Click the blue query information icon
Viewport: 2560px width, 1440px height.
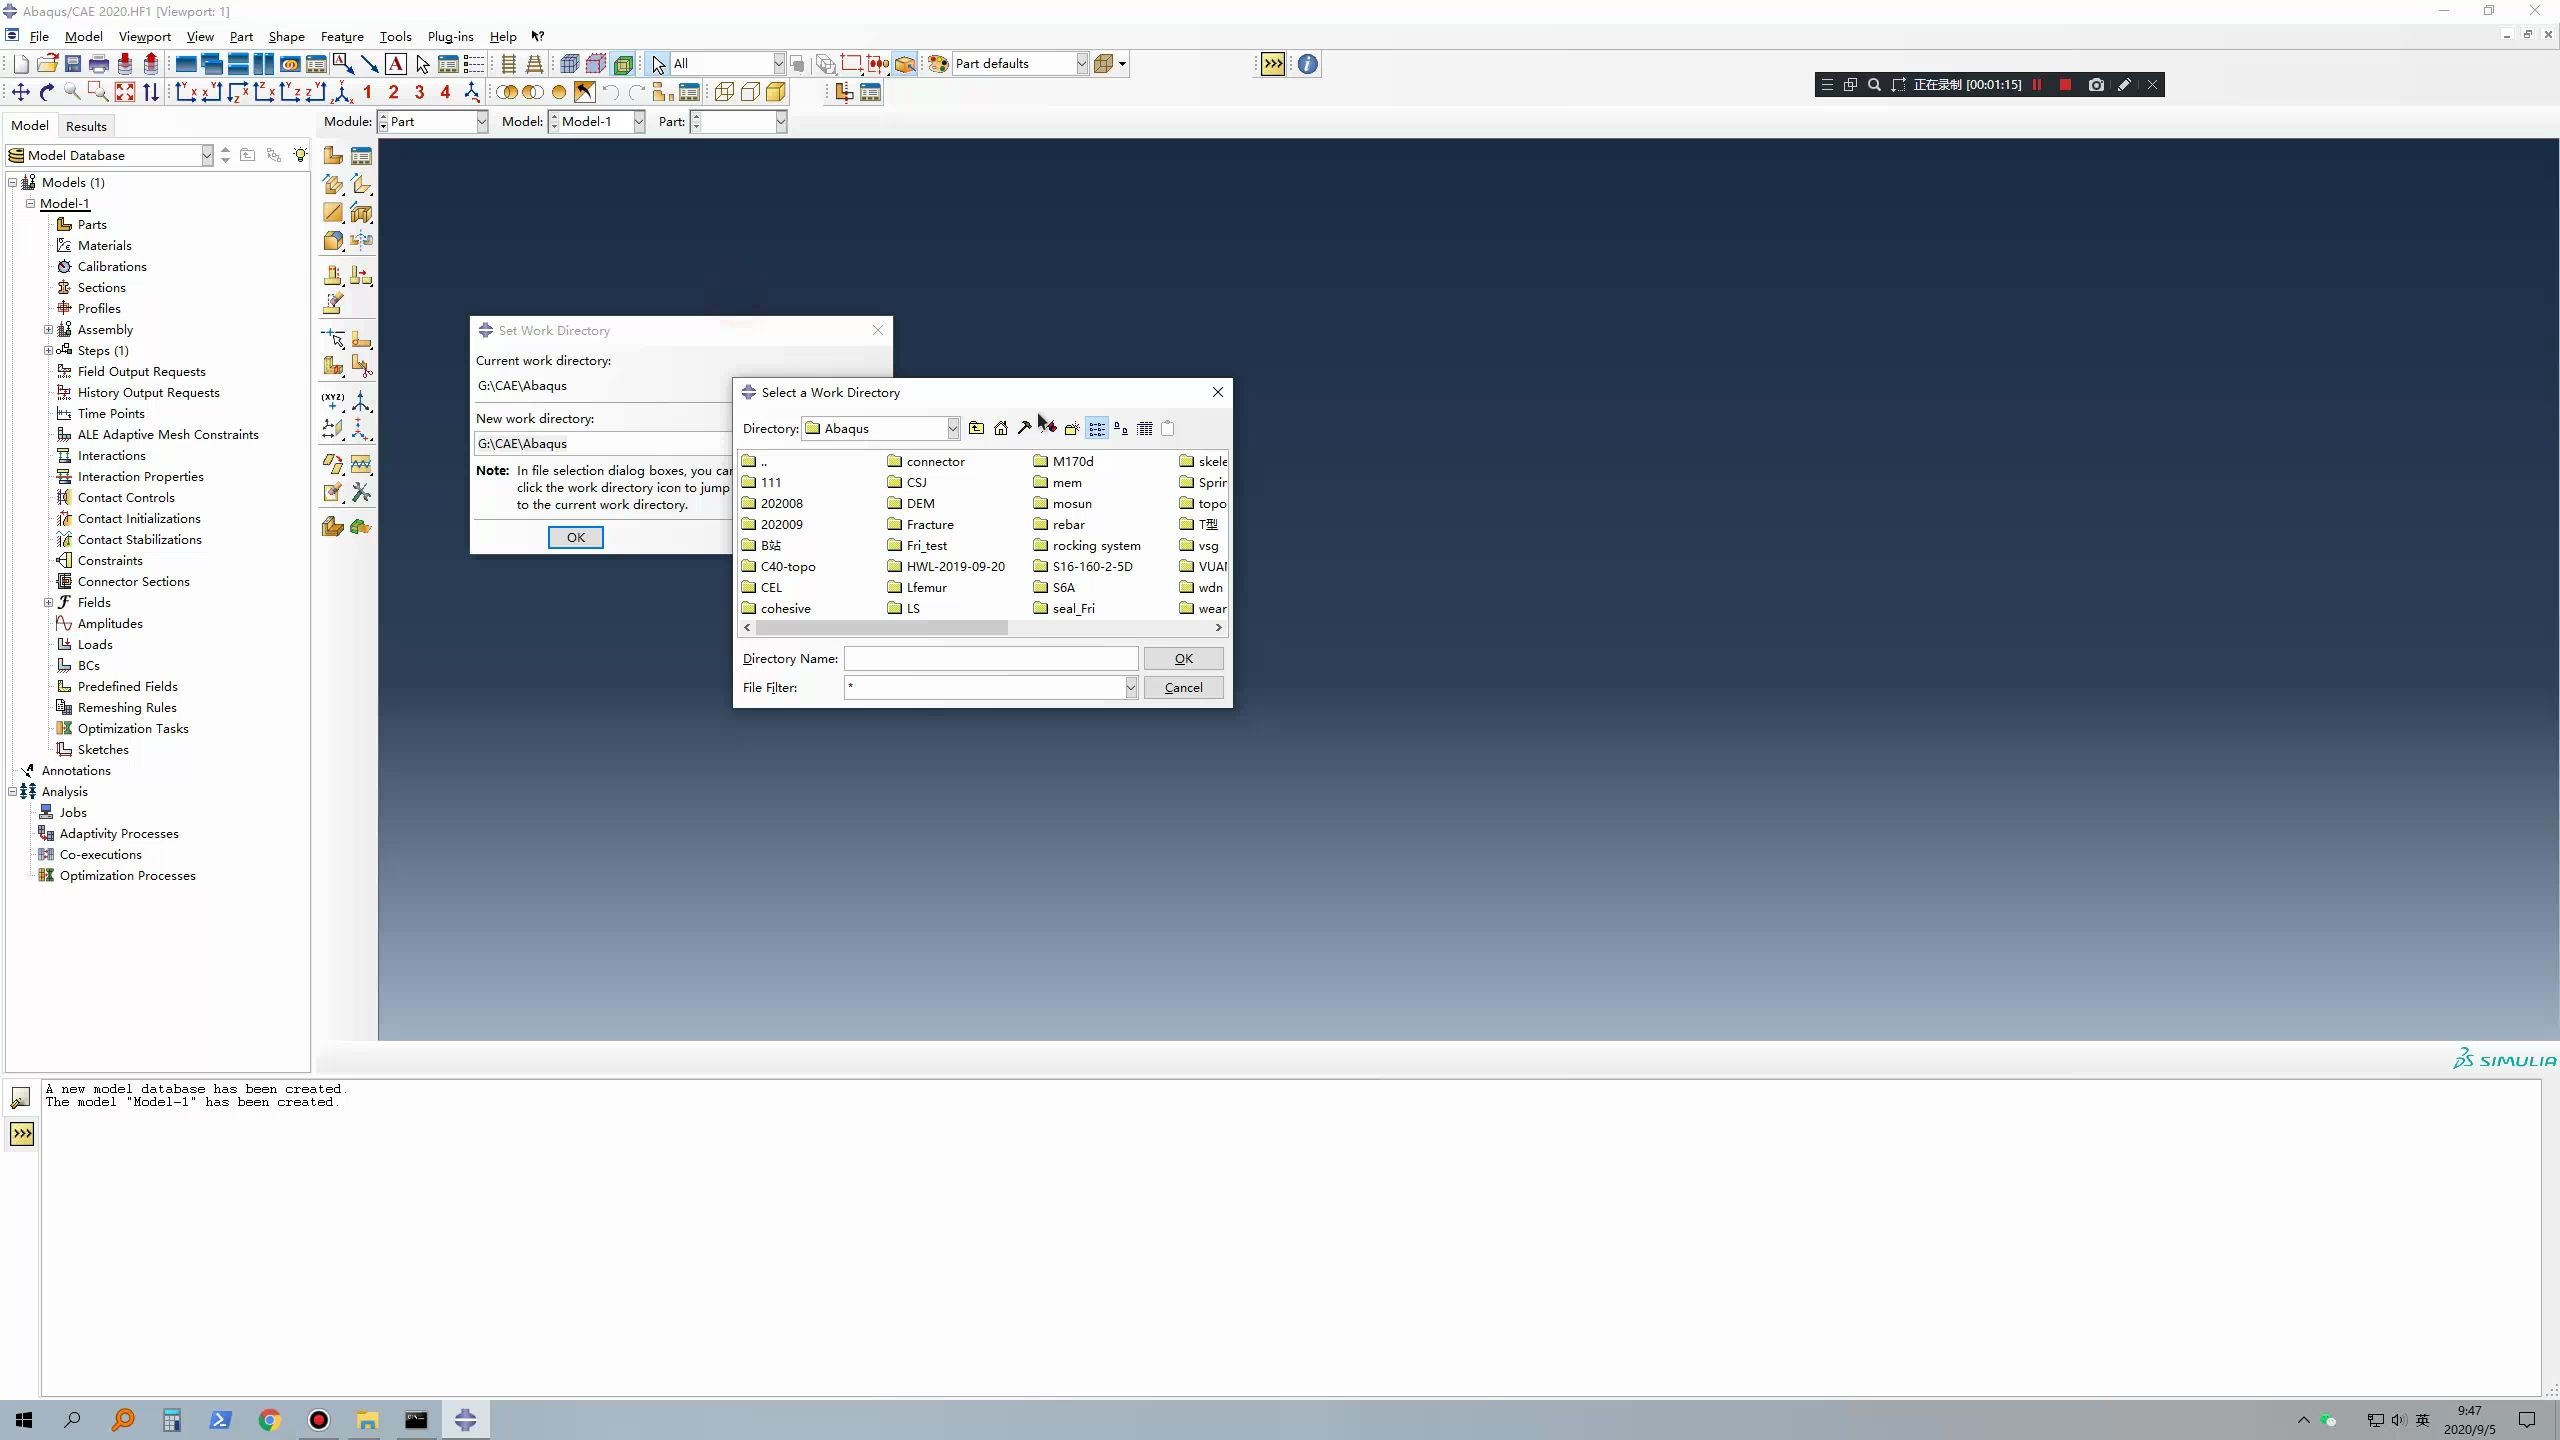(1307, 64)
